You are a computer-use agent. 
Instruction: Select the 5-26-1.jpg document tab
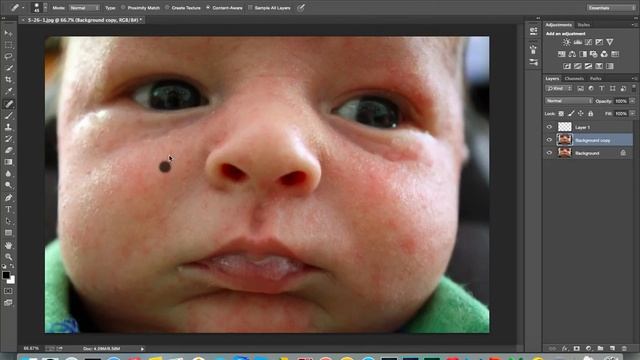tap(82, 20)
